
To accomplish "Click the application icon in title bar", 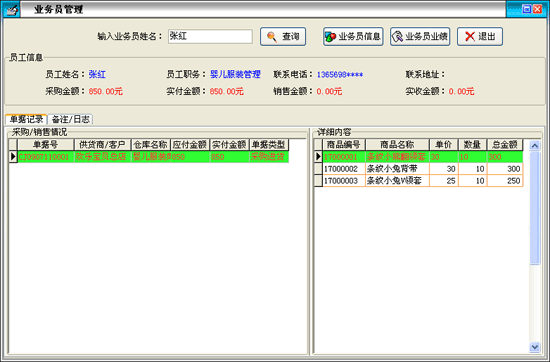I will (x=11, y=9).
